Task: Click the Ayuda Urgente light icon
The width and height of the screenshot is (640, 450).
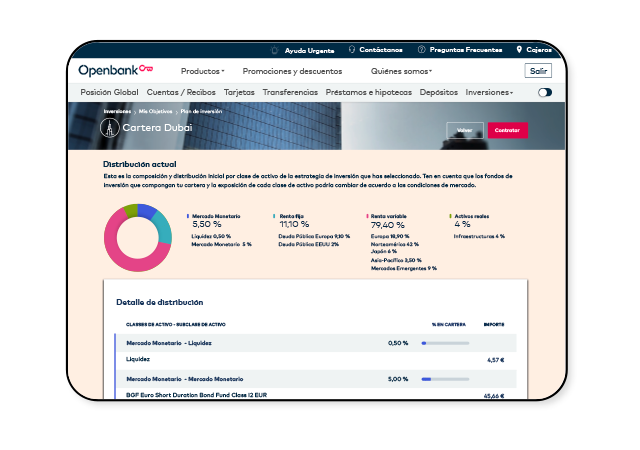Action: [x=276, y=49]
